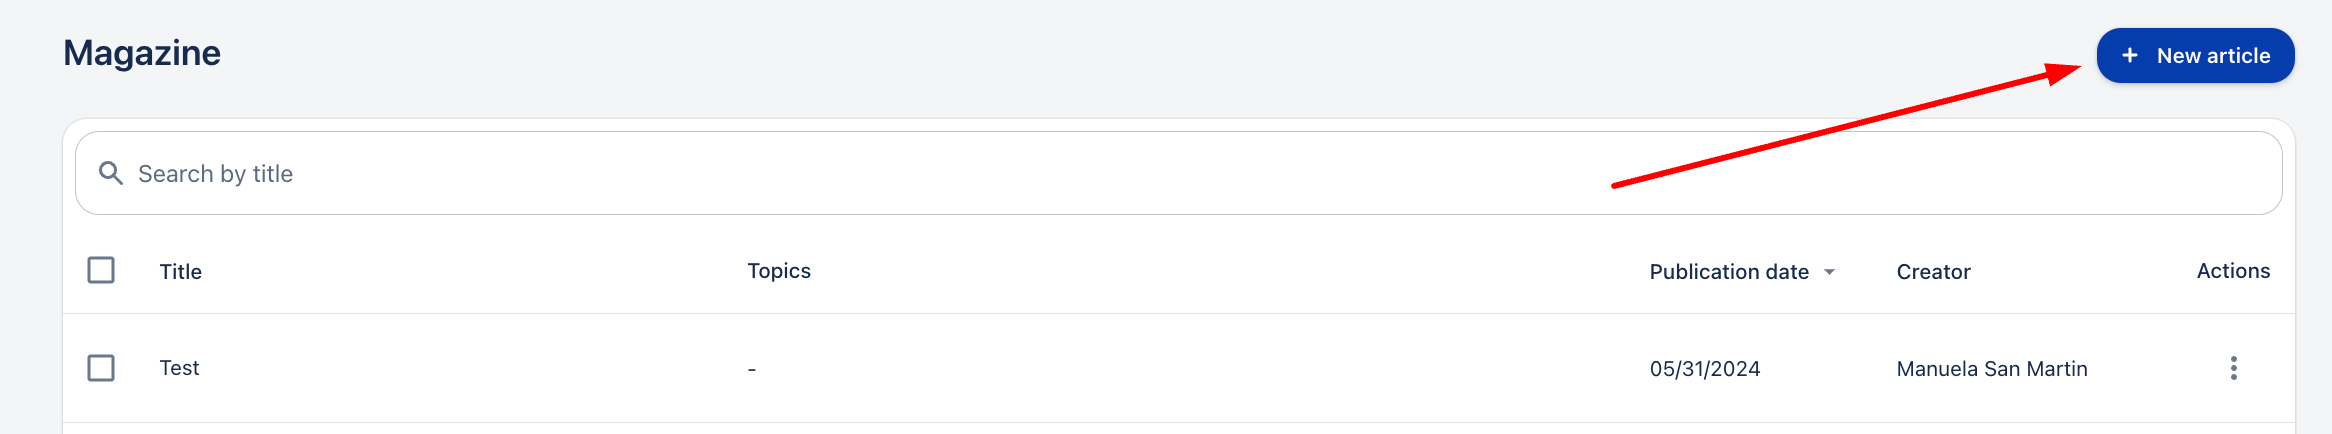Click the New article button
The height and width of the screenshot is (434, 2332).
click(x=2195, y=56)
